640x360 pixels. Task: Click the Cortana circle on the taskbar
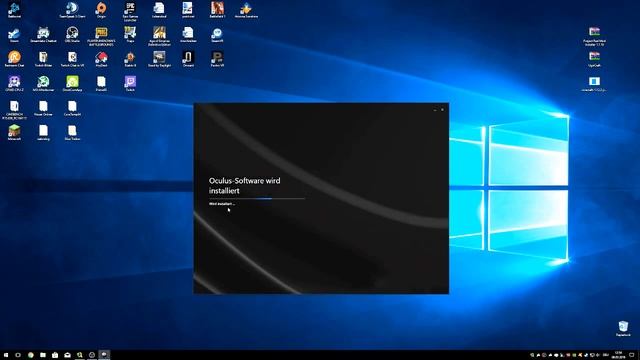(18, 355)
